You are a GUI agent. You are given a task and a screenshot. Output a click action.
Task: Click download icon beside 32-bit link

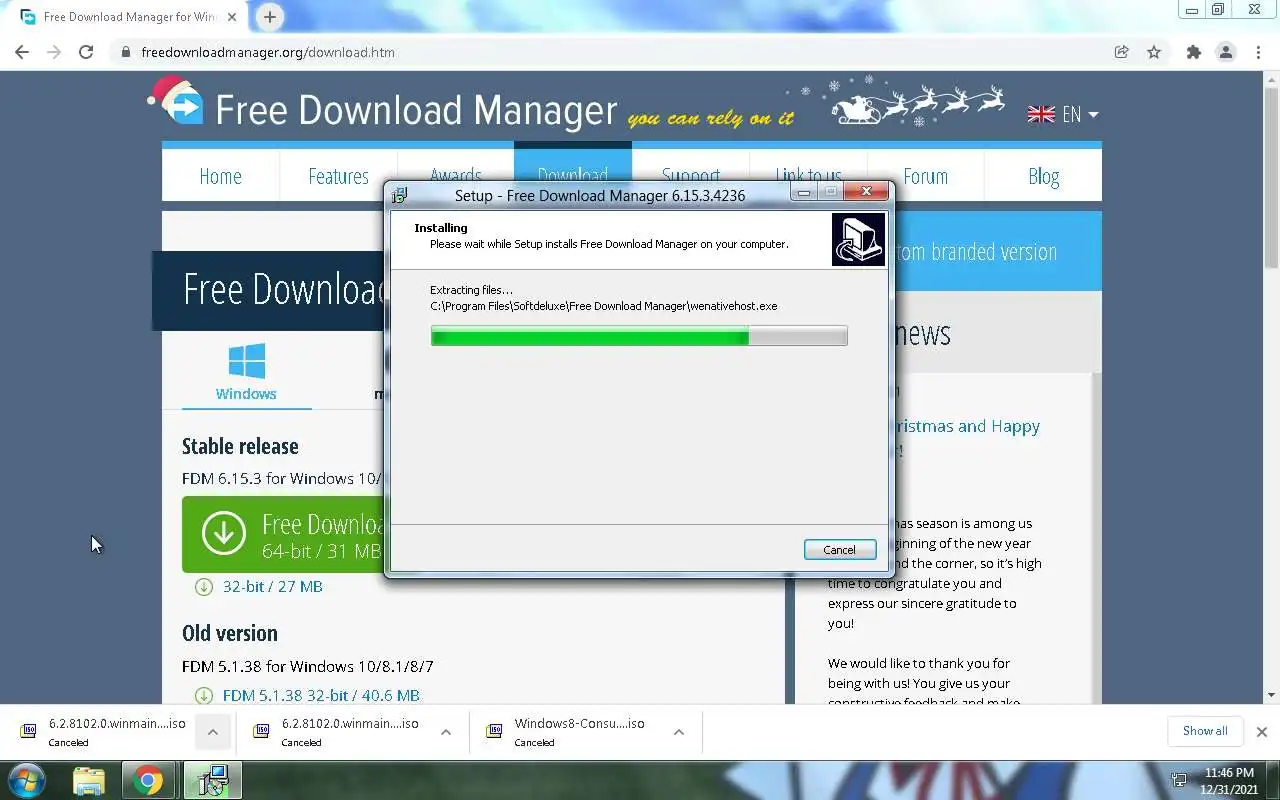(204, 587)
